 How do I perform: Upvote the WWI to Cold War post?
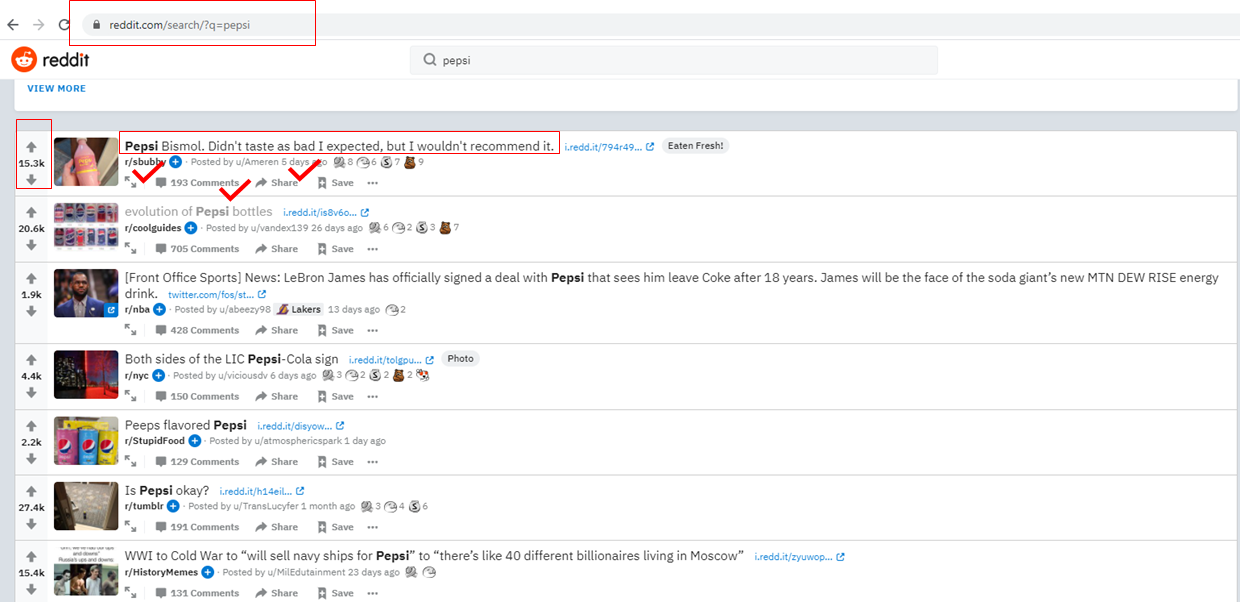(x=31, y=556)
